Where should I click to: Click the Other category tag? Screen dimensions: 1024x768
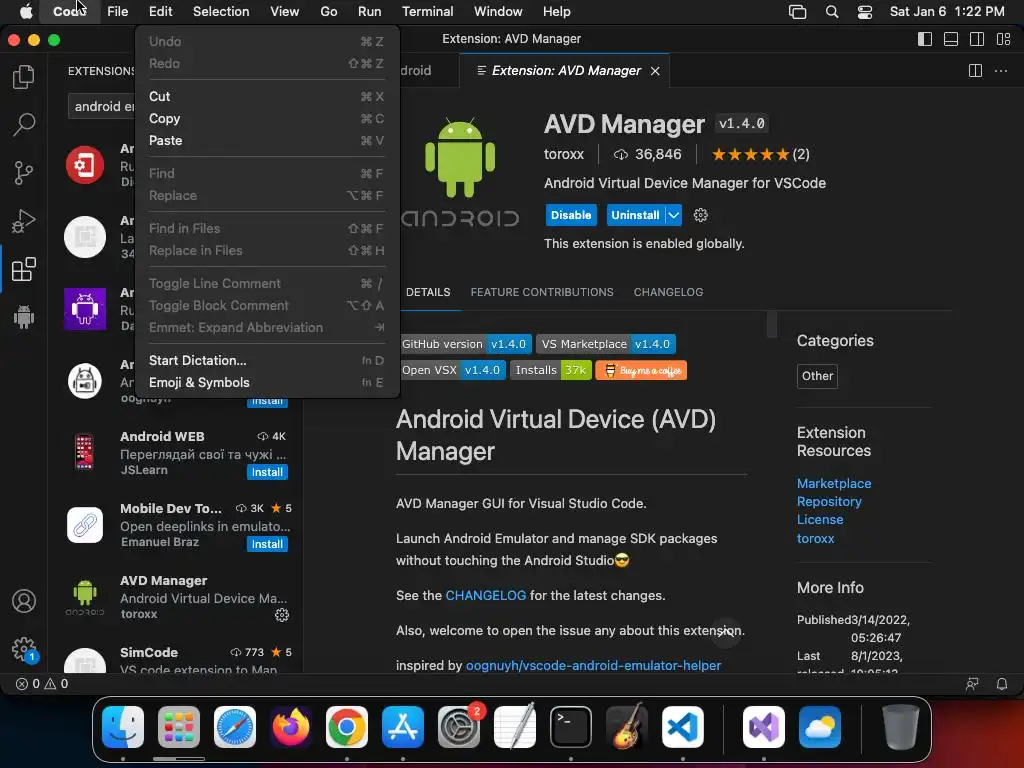(x=817, y=376)
